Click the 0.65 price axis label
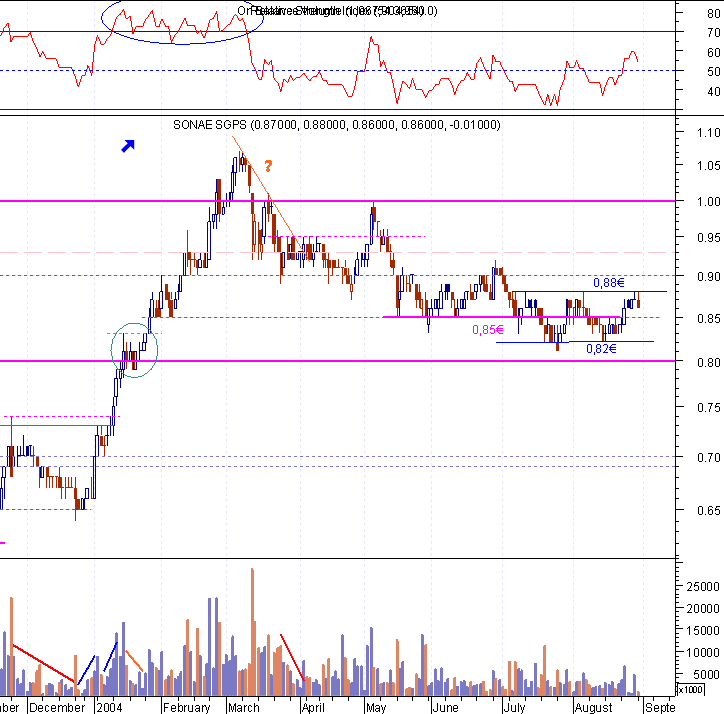Screen dimensions: 724x714 point(708,510)
